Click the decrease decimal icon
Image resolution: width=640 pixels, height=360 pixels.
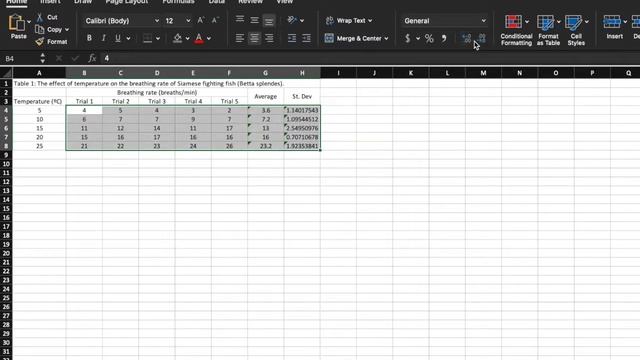point(482,38)
